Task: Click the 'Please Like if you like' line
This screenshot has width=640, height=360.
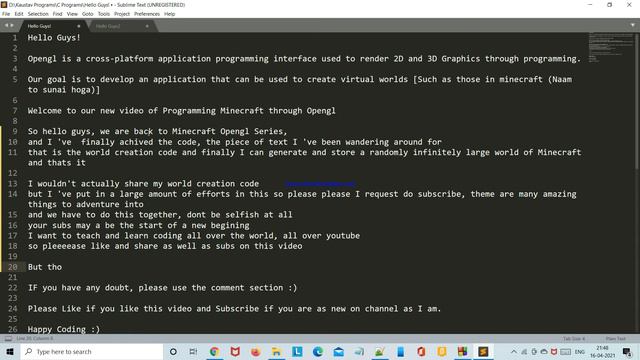Action: 234,309
